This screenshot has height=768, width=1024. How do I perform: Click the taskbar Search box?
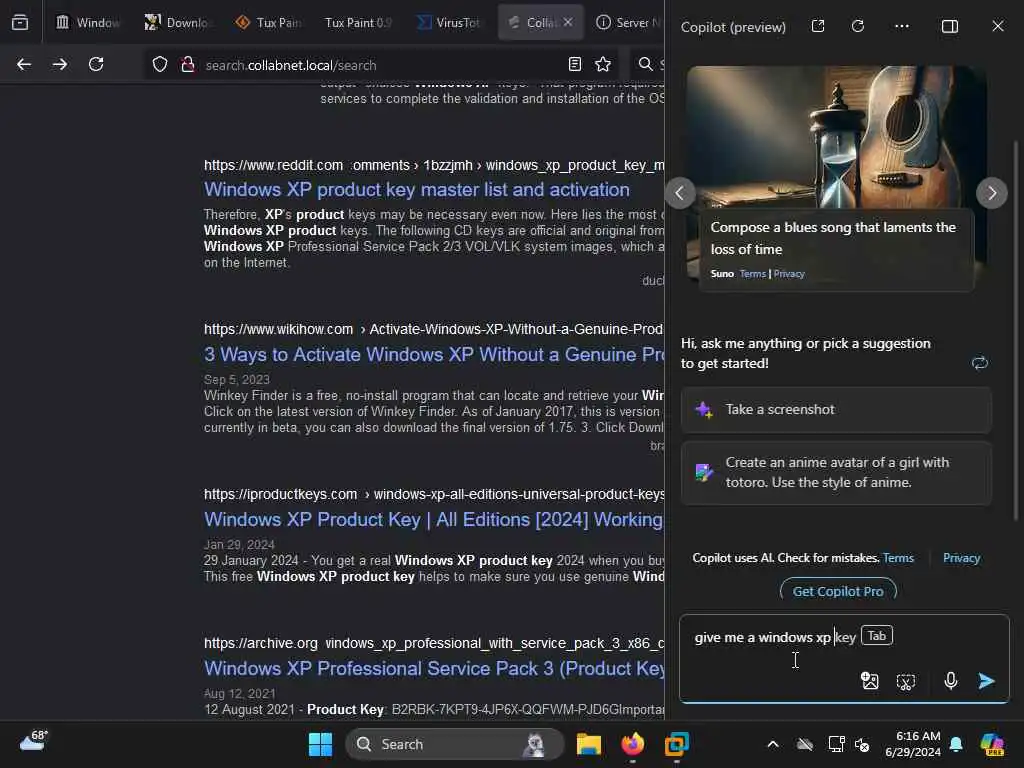point(455,744)
